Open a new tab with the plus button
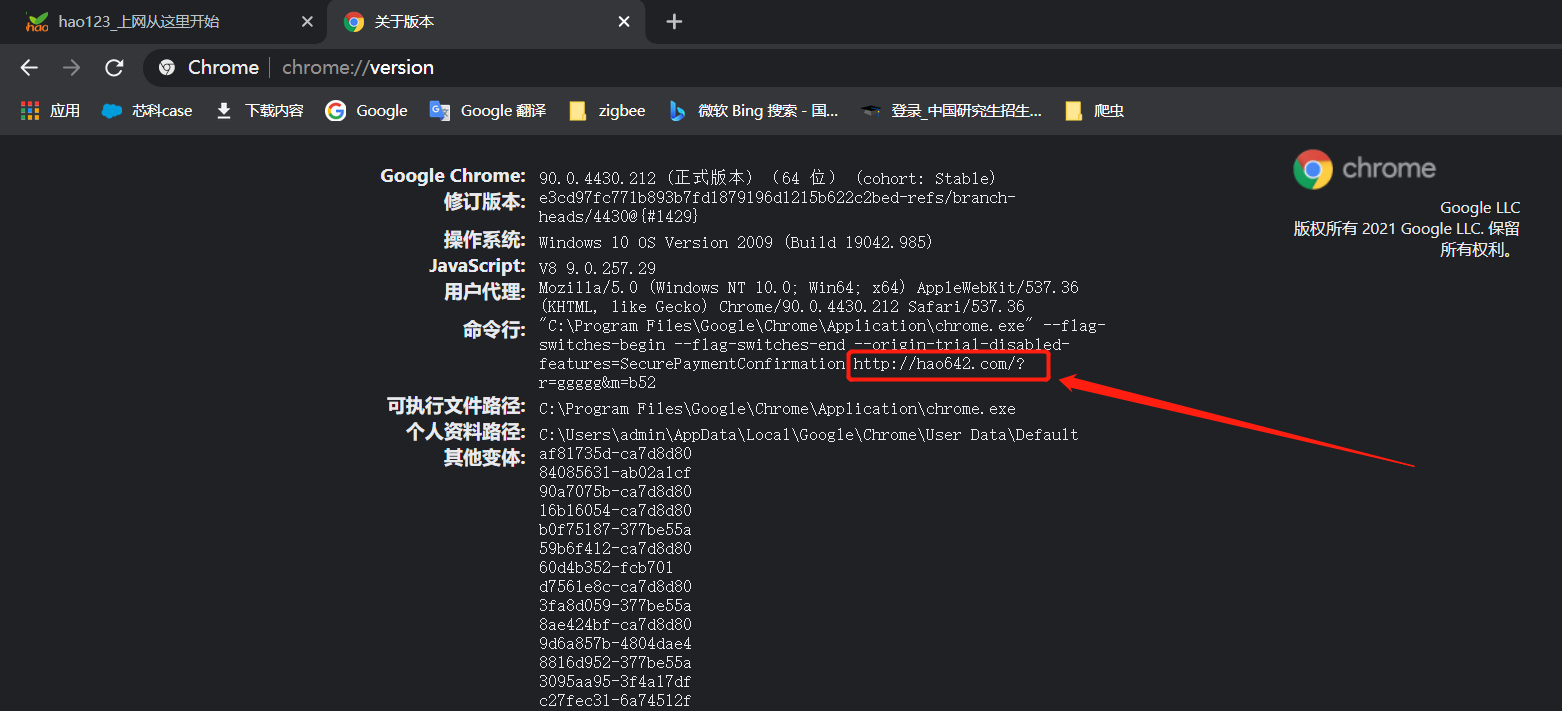This screenshot has height=711, width=1562. pyautogui.click(x=674, y=21)
